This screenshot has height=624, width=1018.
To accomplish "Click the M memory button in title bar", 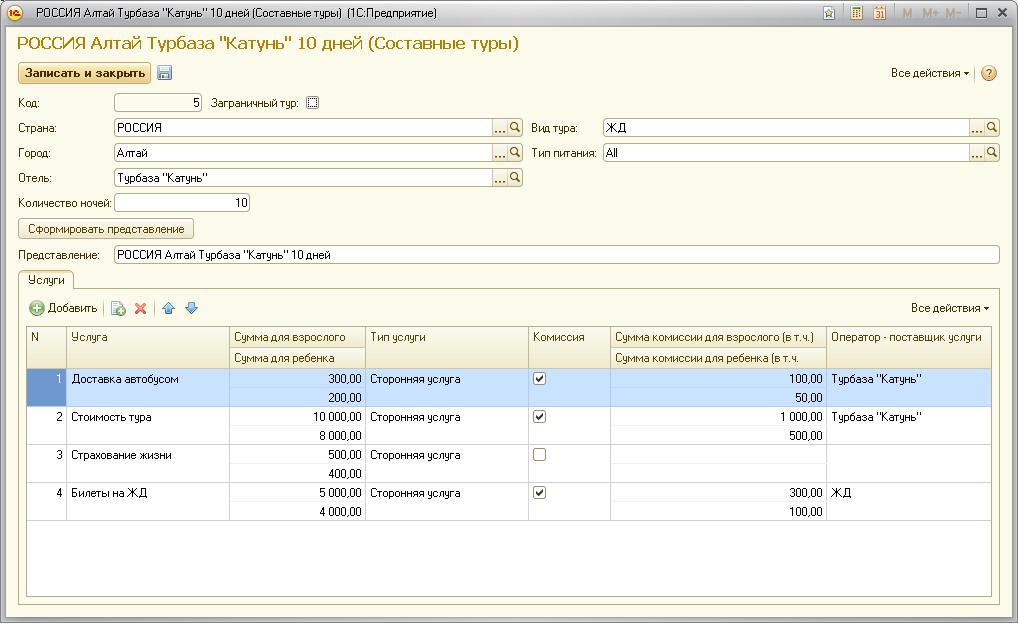I will point(907,13).
